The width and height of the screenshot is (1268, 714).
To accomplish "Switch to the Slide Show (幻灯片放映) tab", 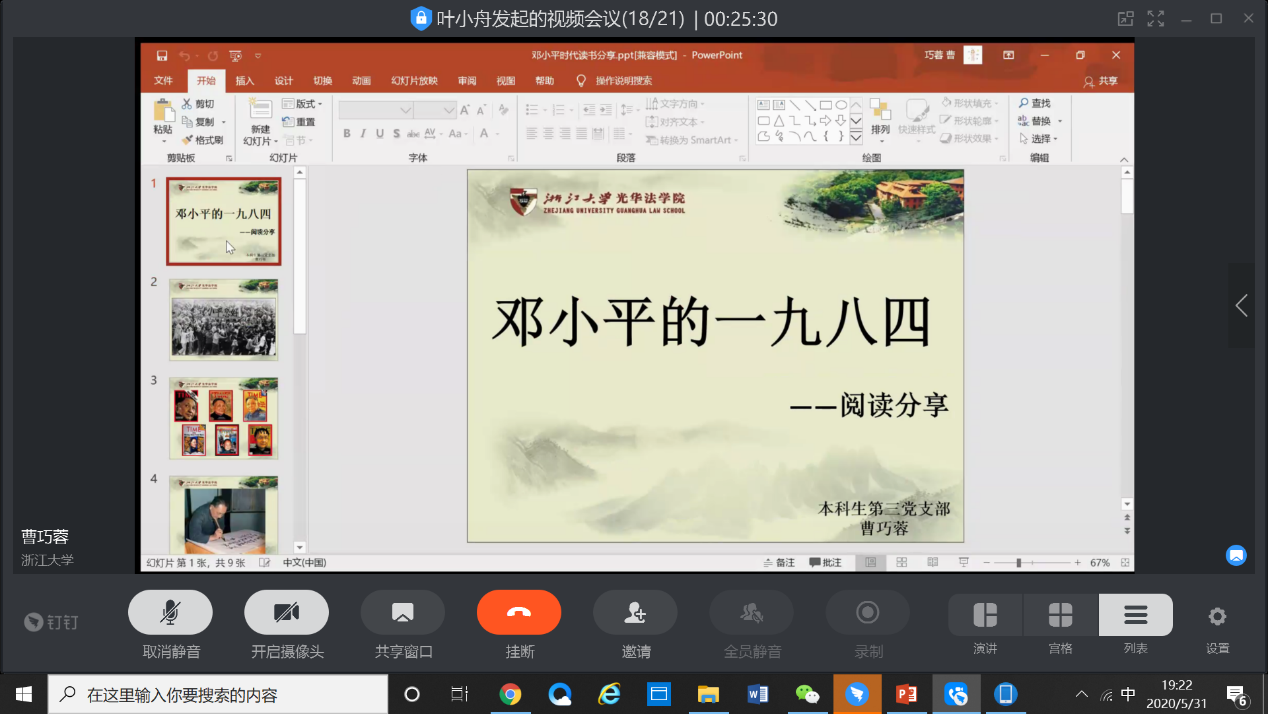I will point(414,81).
